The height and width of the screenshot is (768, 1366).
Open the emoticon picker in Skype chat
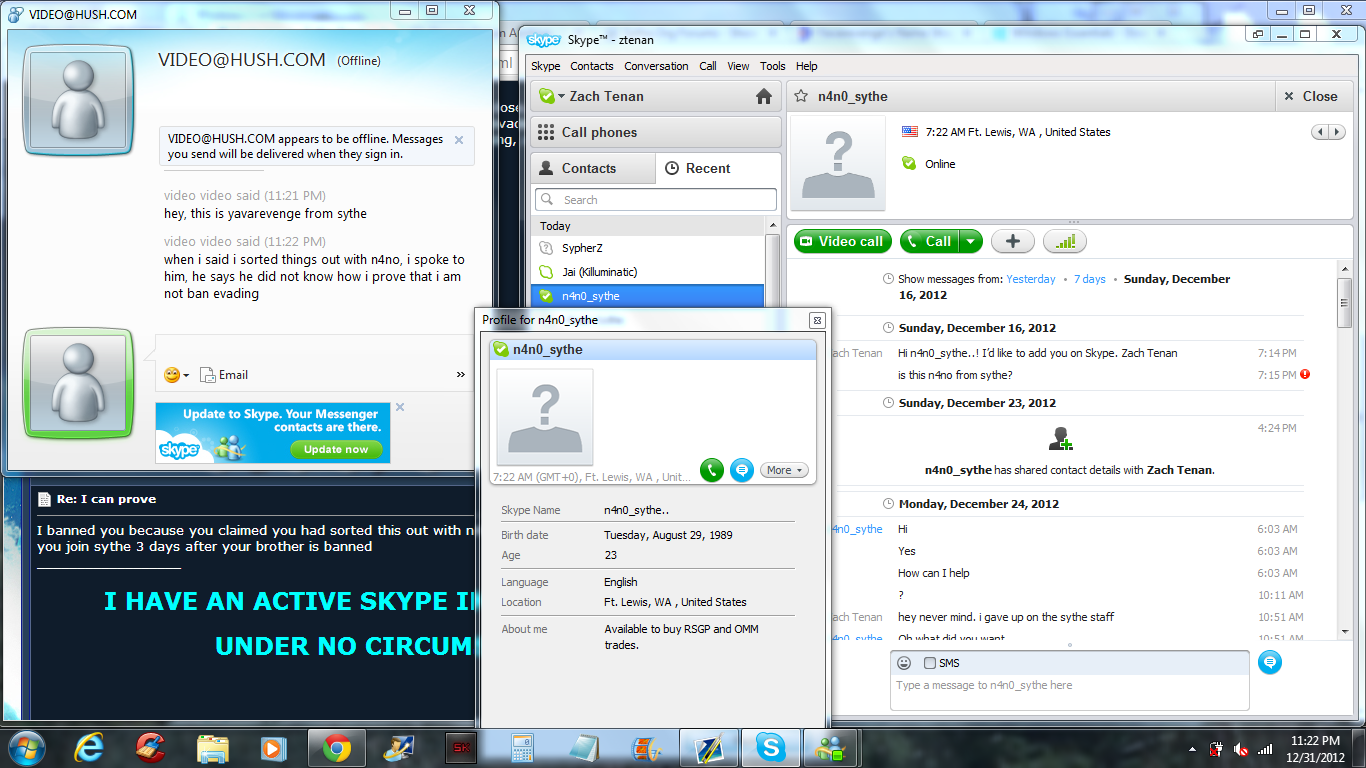tap(904, 663)
